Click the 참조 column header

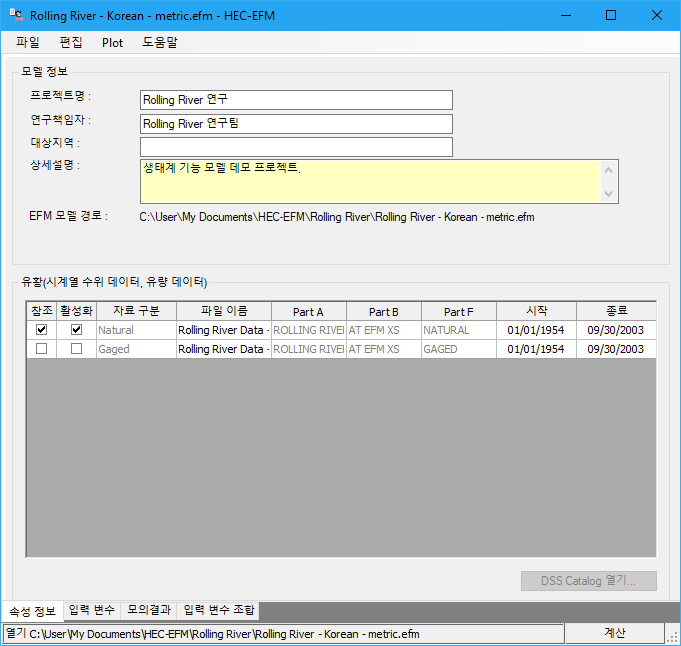pos(42,311)
